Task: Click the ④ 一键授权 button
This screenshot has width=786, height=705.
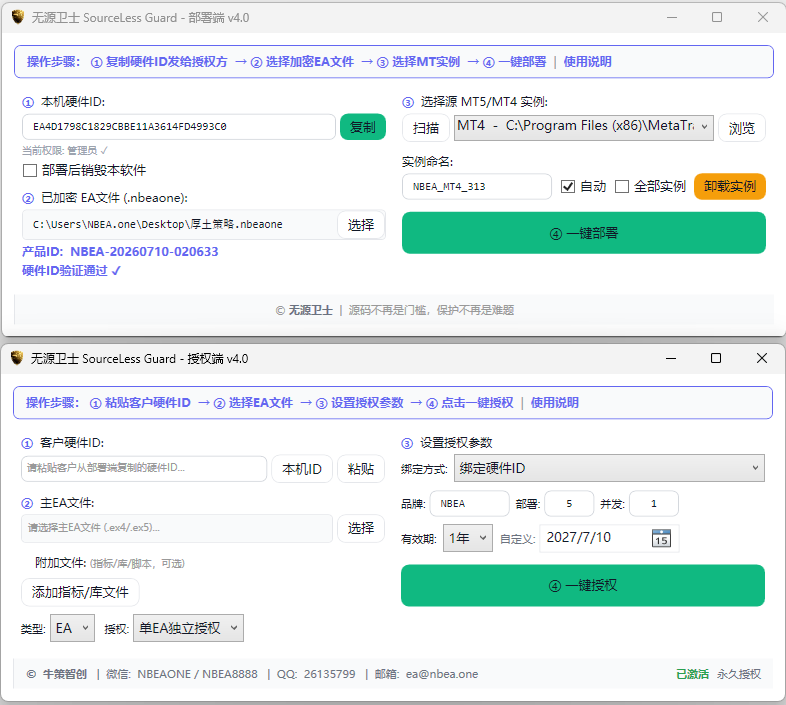Action: click(x=582, y=586)
